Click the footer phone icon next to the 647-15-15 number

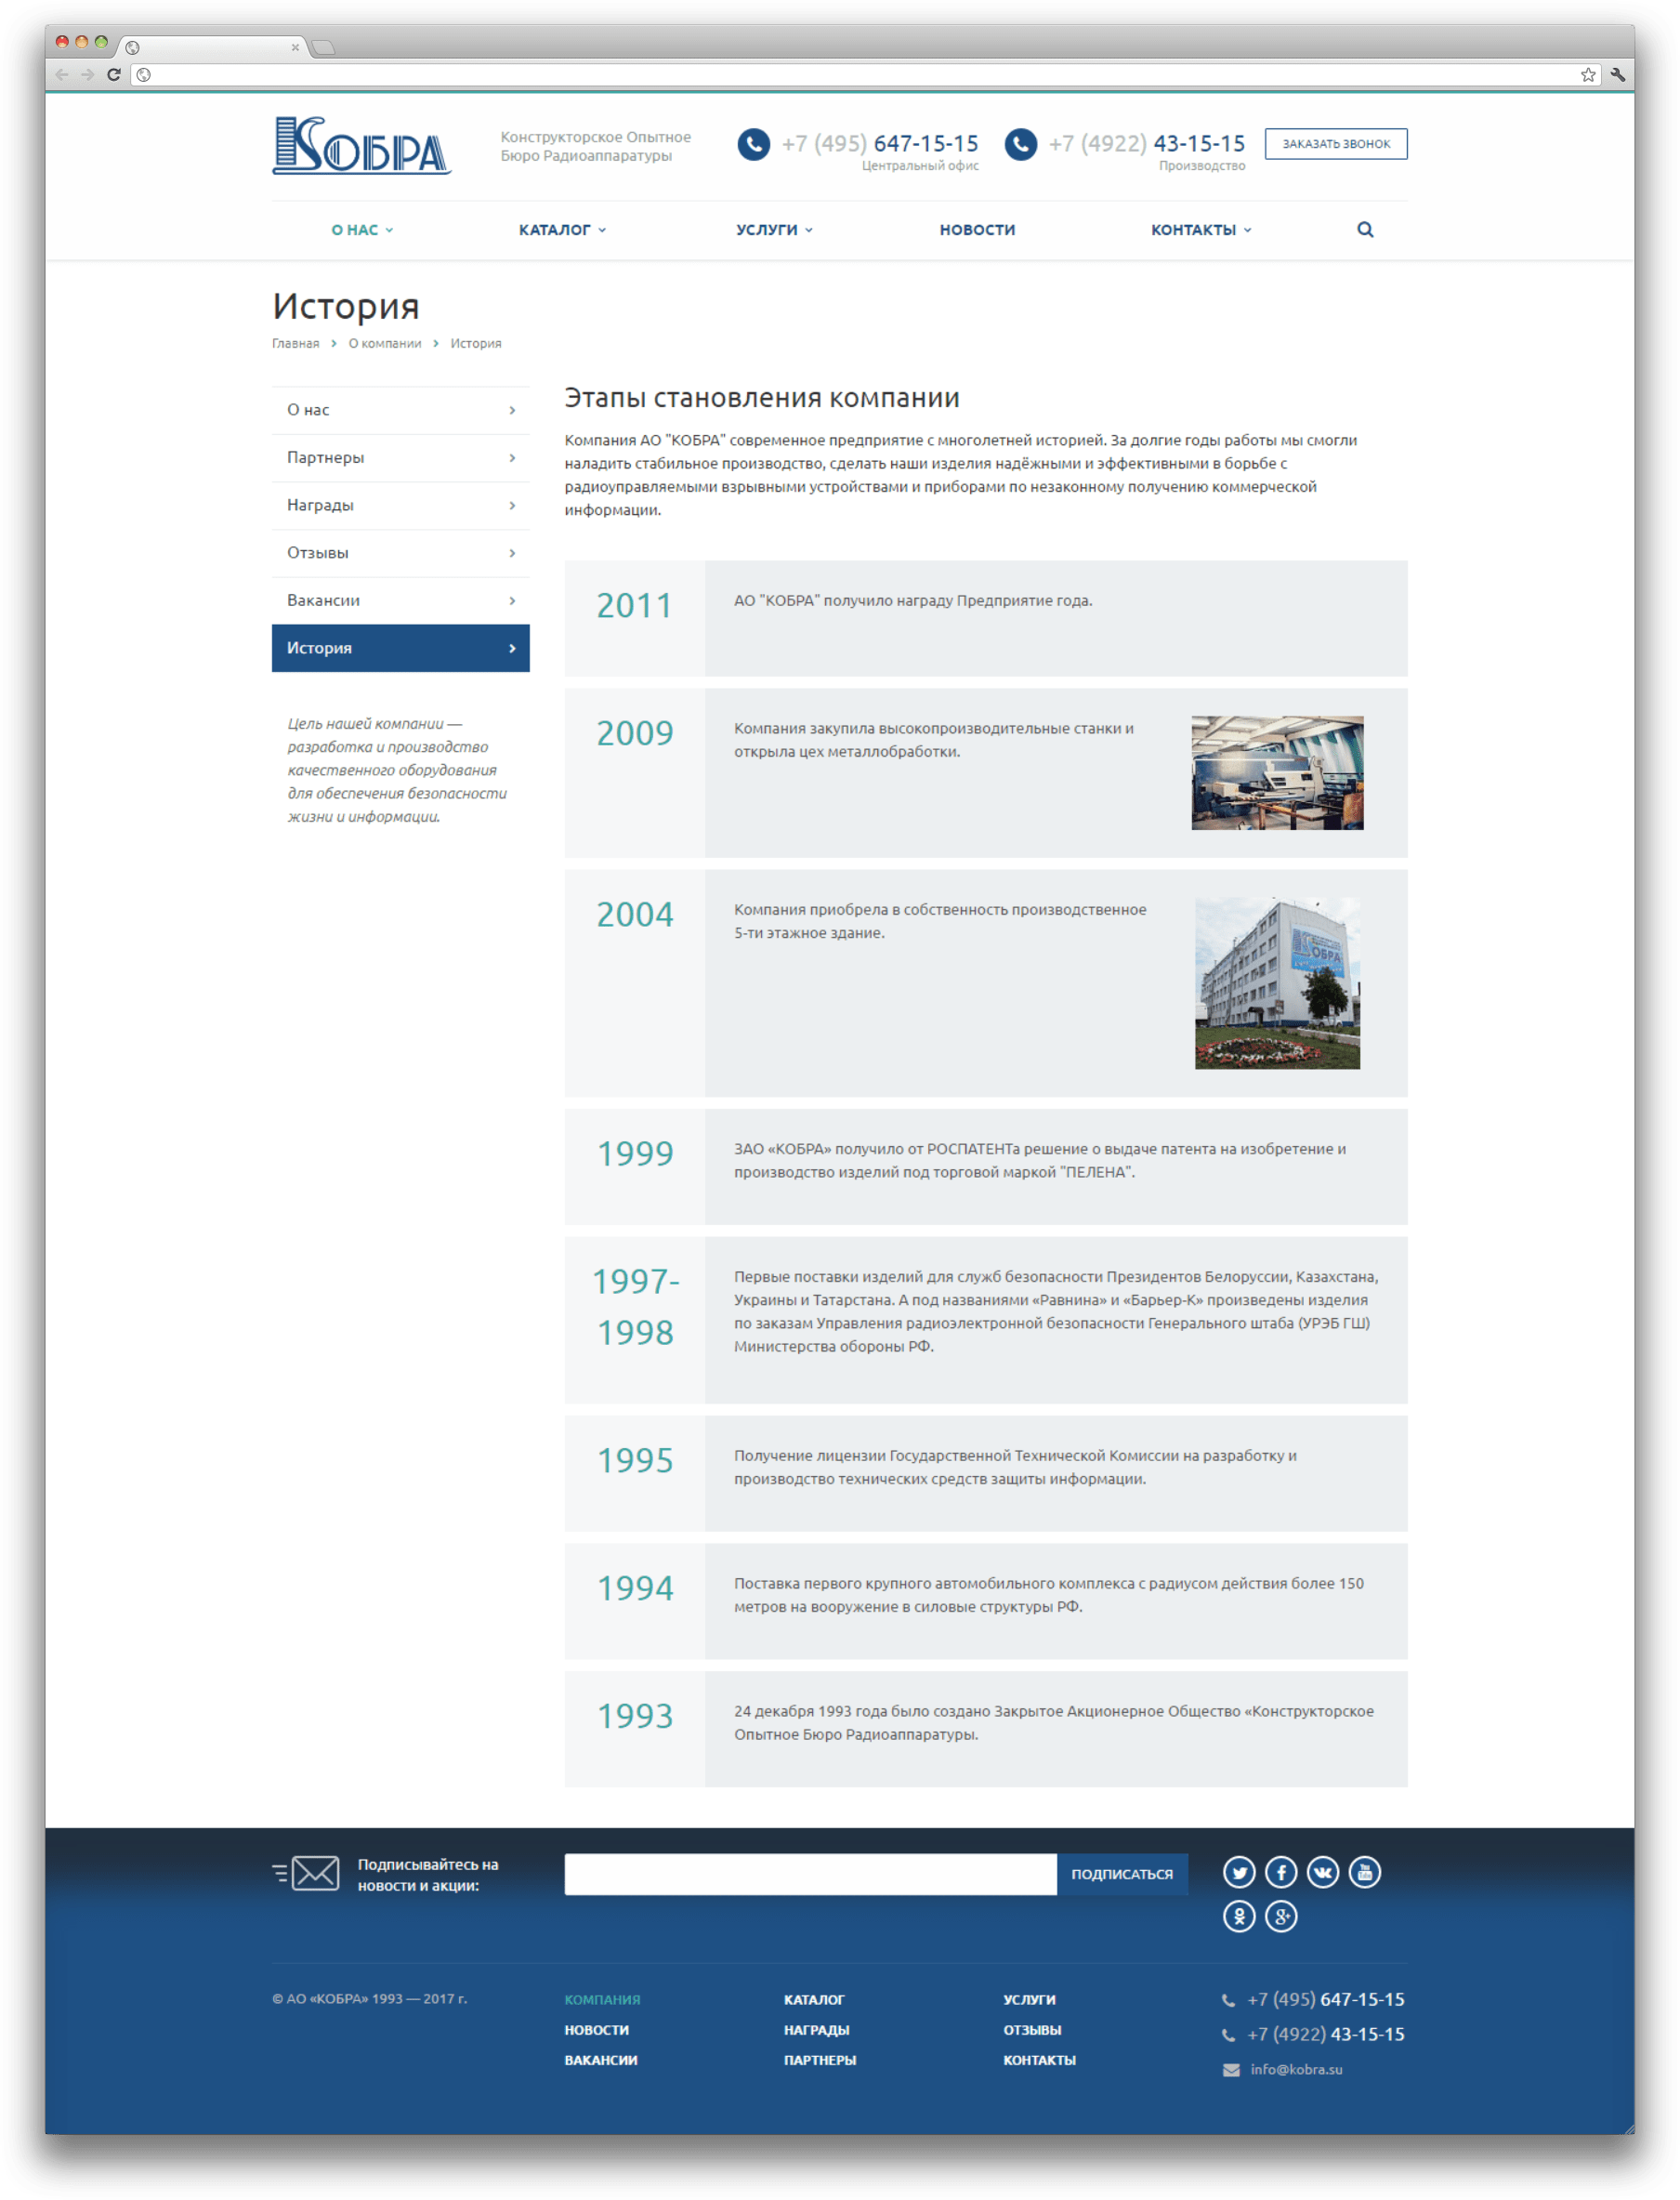point(1229,2000)
